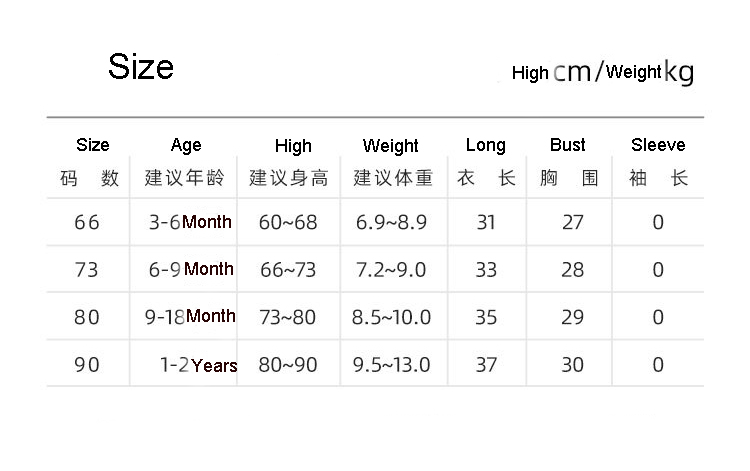Image resolution: width=750 pixels, height=471 pixels.
Task: Click the 7.2~9.0 weight value
Action: pos(391,270)
